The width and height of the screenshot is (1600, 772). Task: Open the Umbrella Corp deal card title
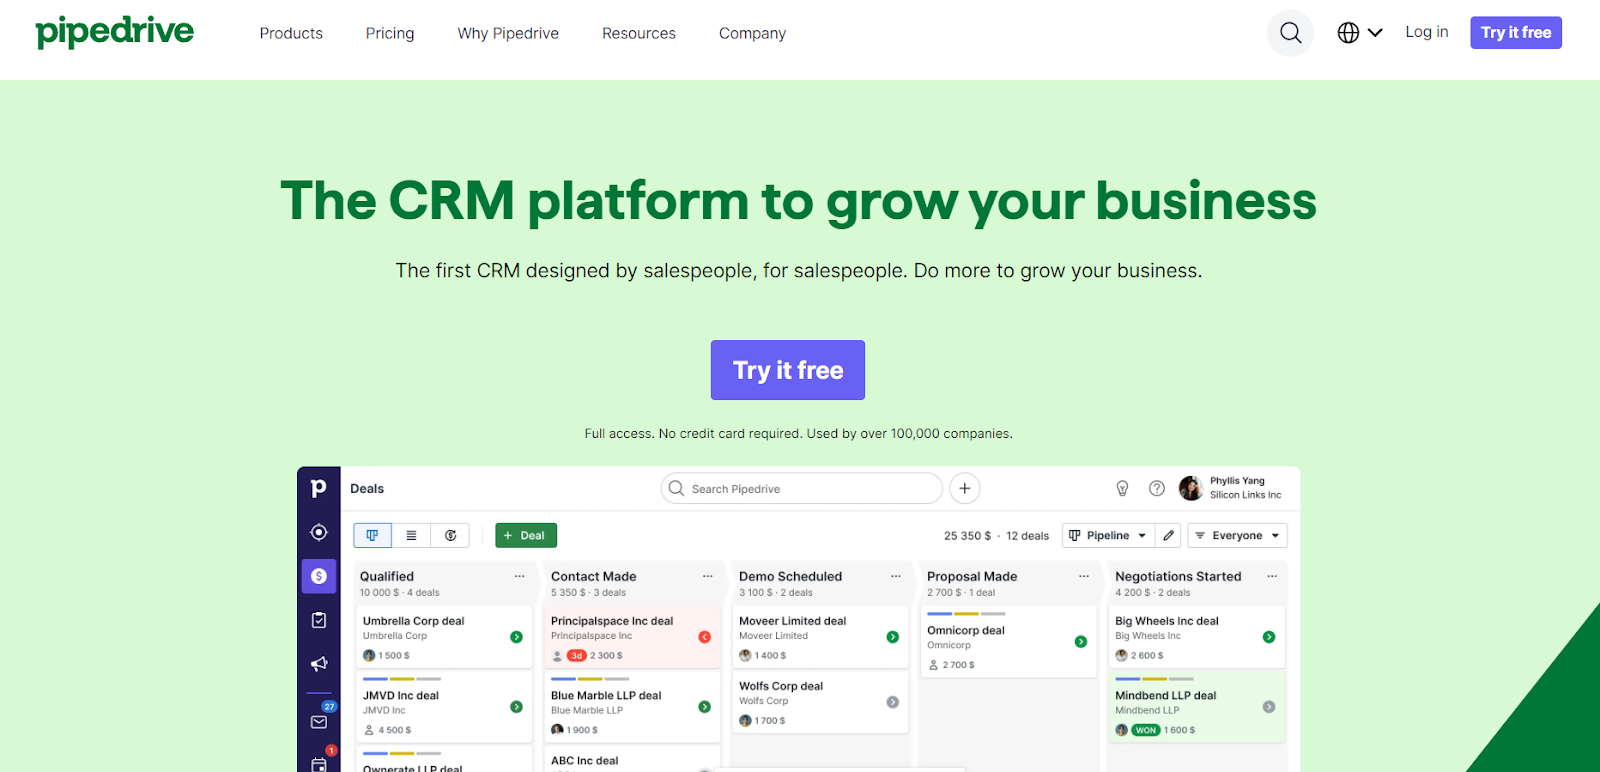tap(413, 621)
